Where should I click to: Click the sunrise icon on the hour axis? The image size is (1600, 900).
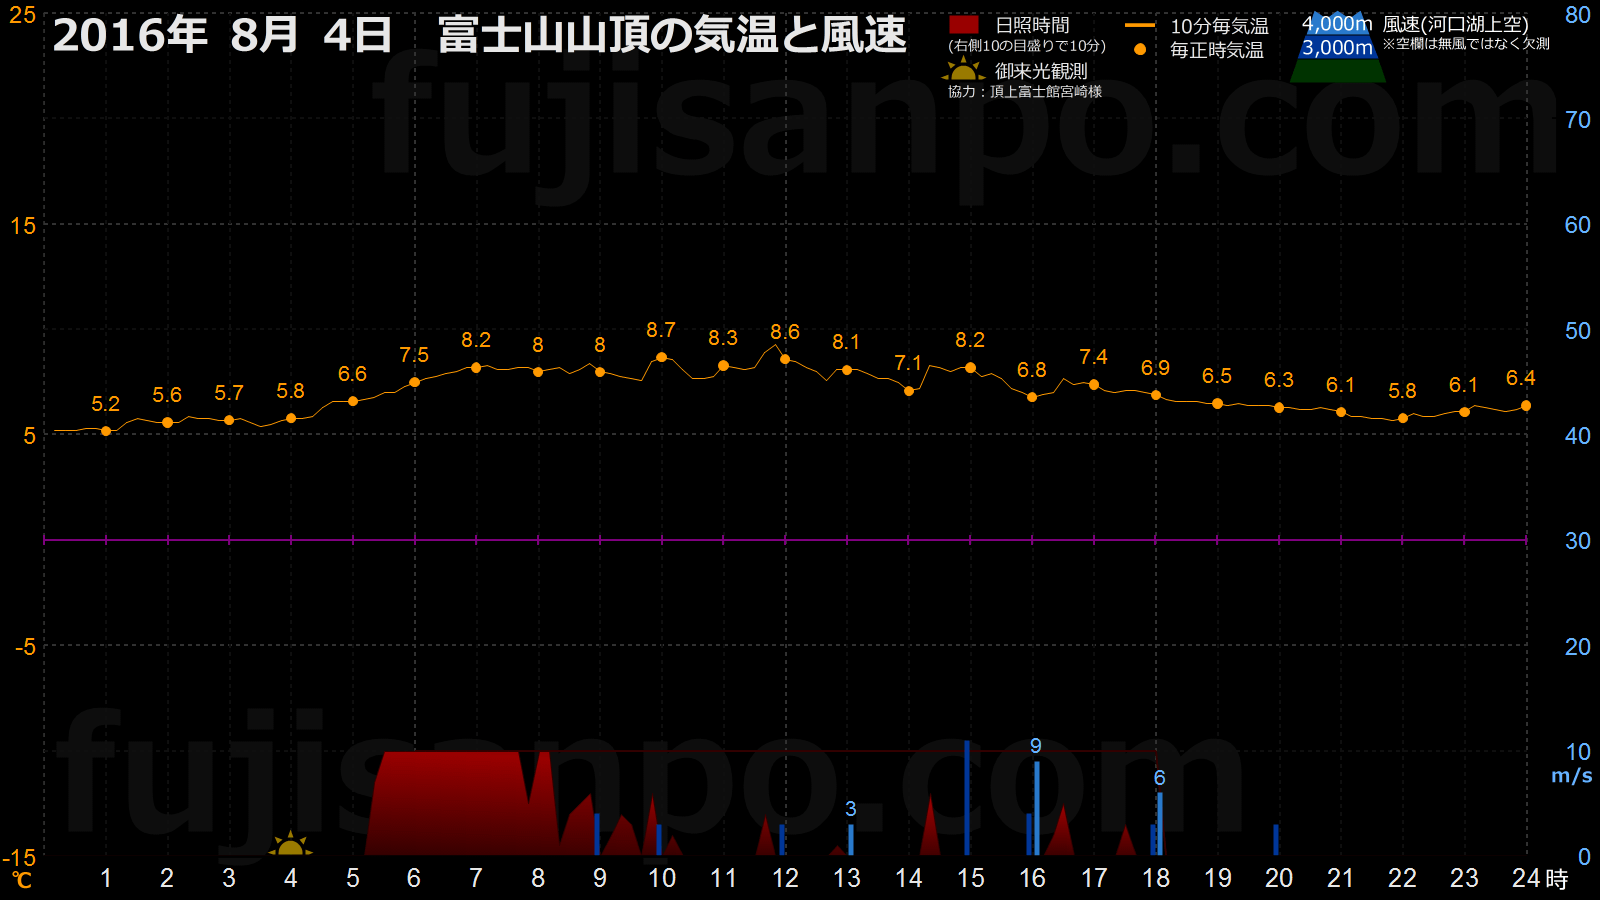[x=290, y=845]
